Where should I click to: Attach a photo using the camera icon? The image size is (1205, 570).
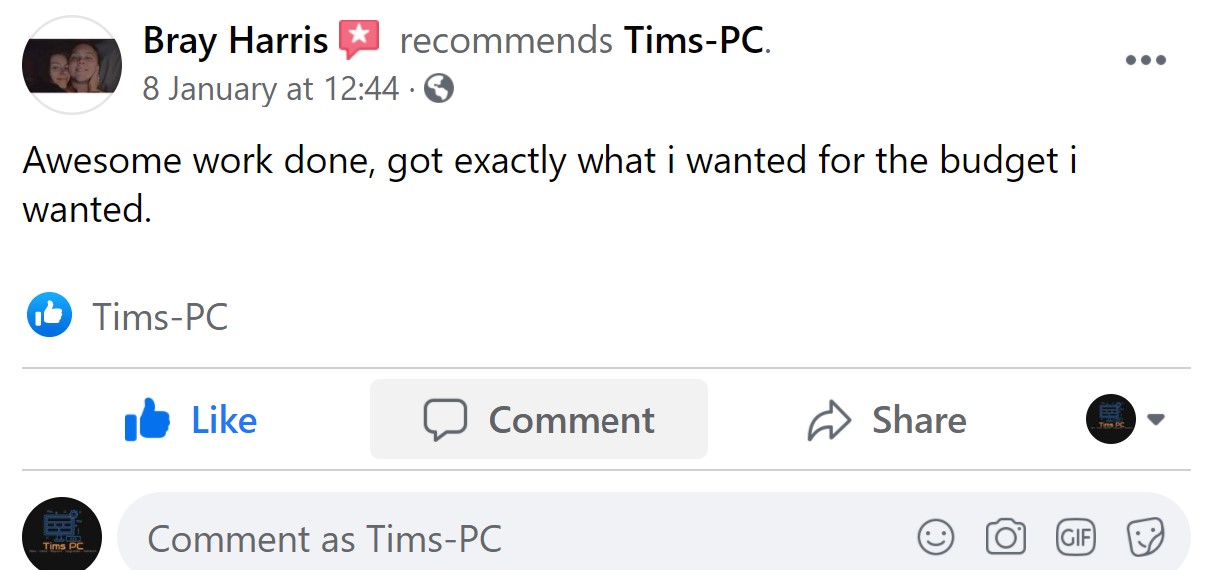(x=1005, y=538)
